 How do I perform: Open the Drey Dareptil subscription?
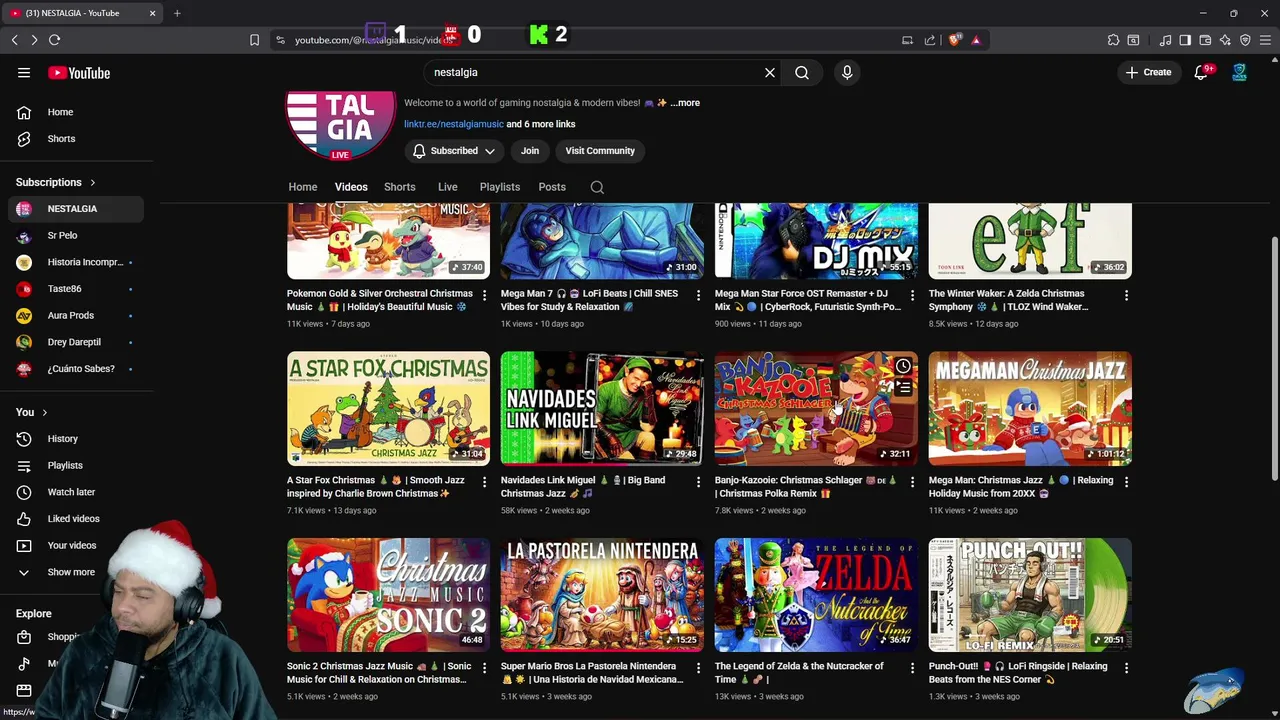tap(76, 342)
